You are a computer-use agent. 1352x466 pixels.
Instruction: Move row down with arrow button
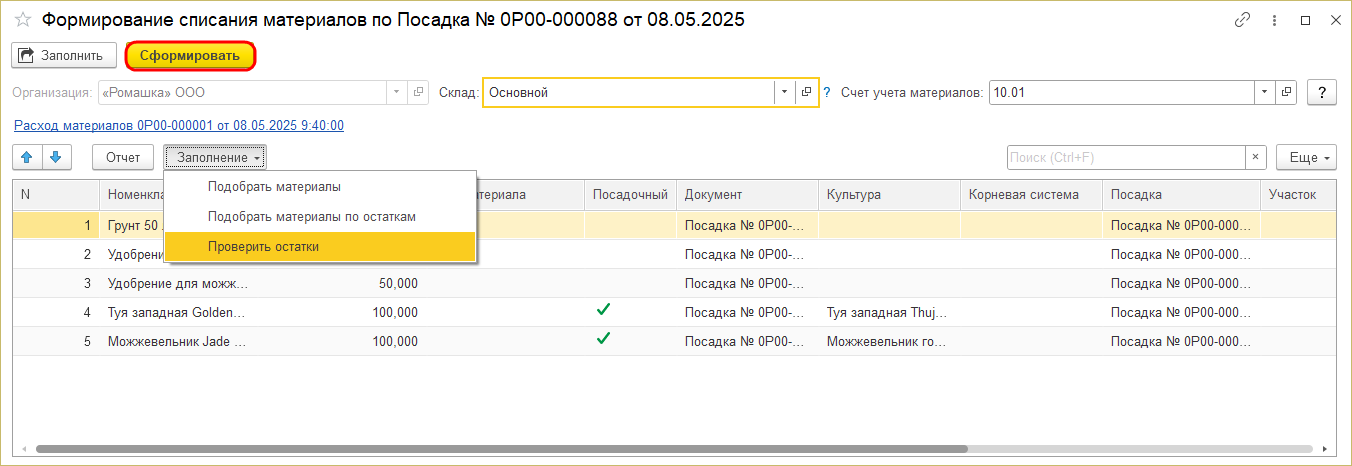(56, 157)
